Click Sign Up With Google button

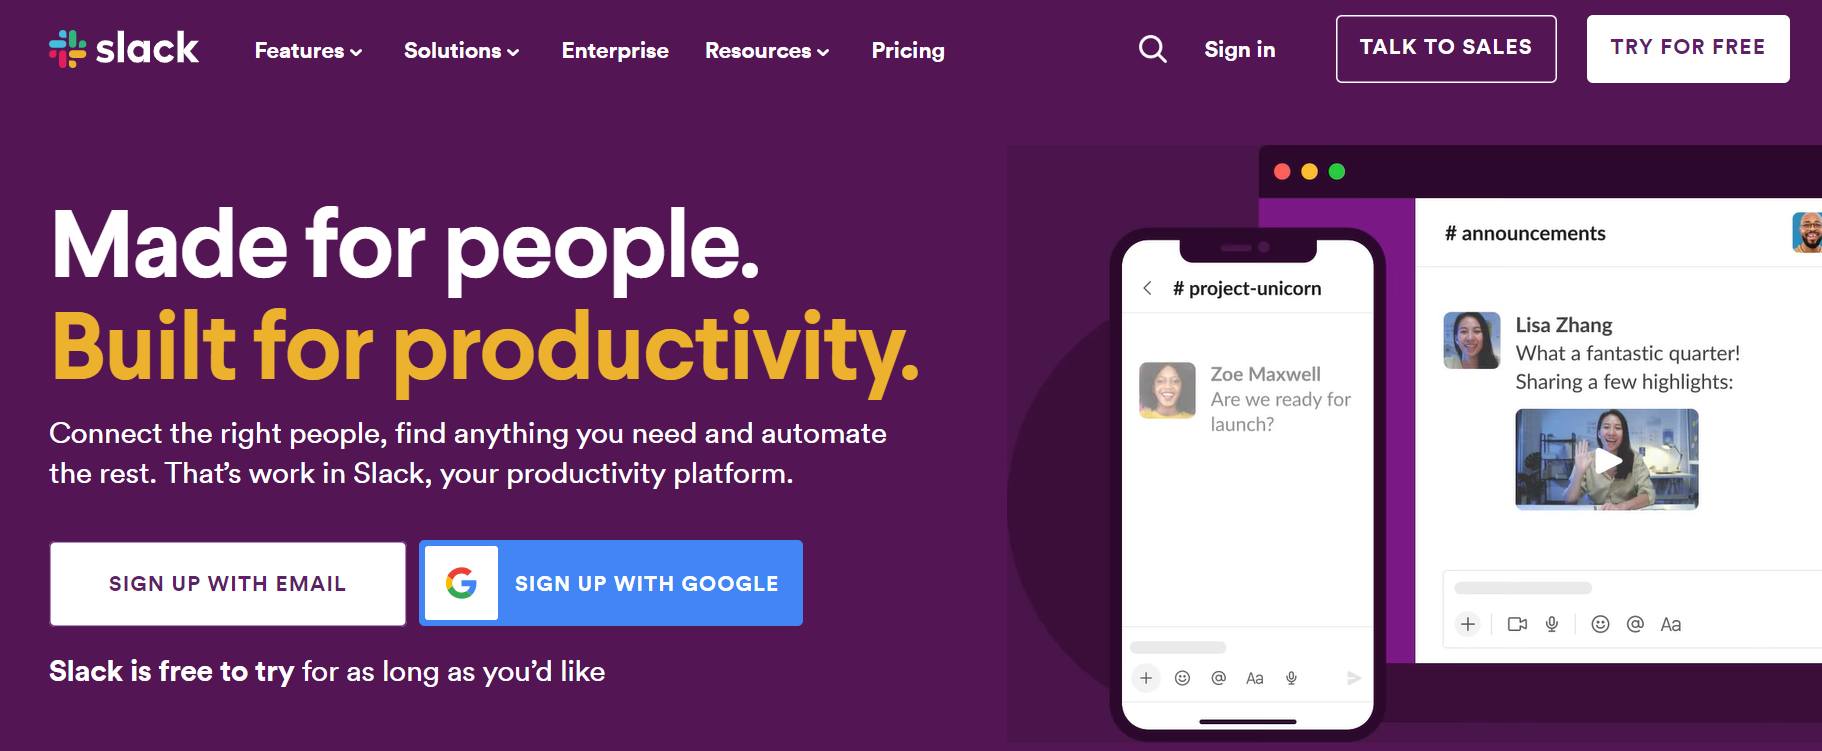[x=611, y=583]
